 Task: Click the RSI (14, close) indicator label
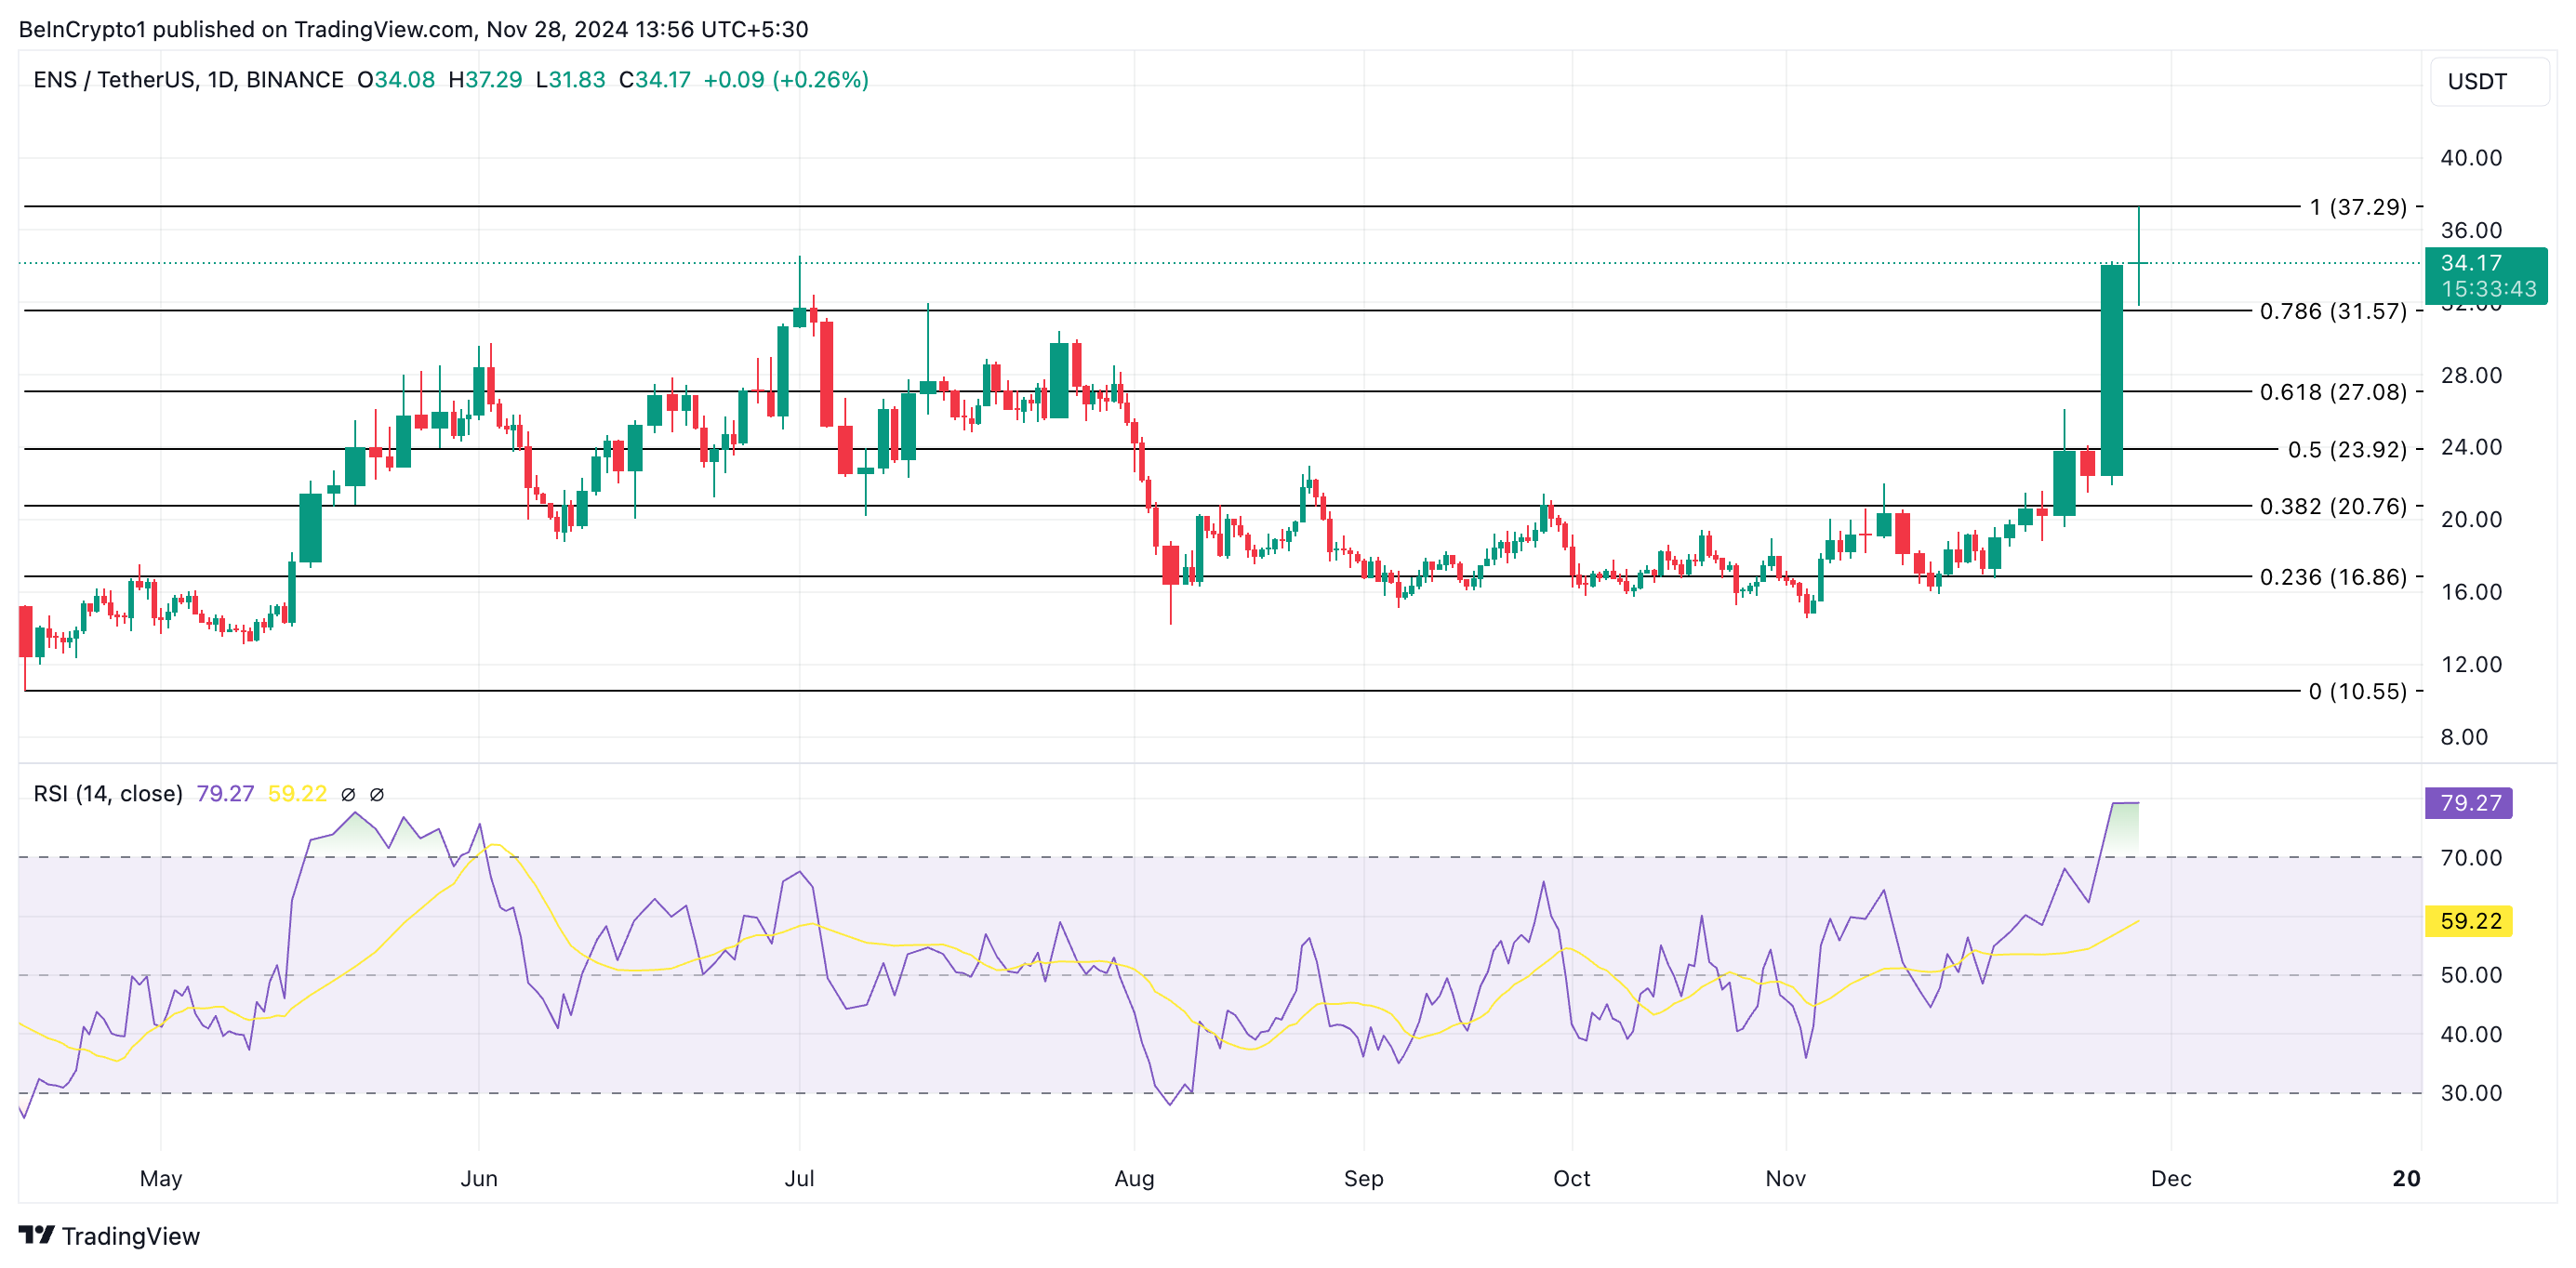(x=108, y=794)
